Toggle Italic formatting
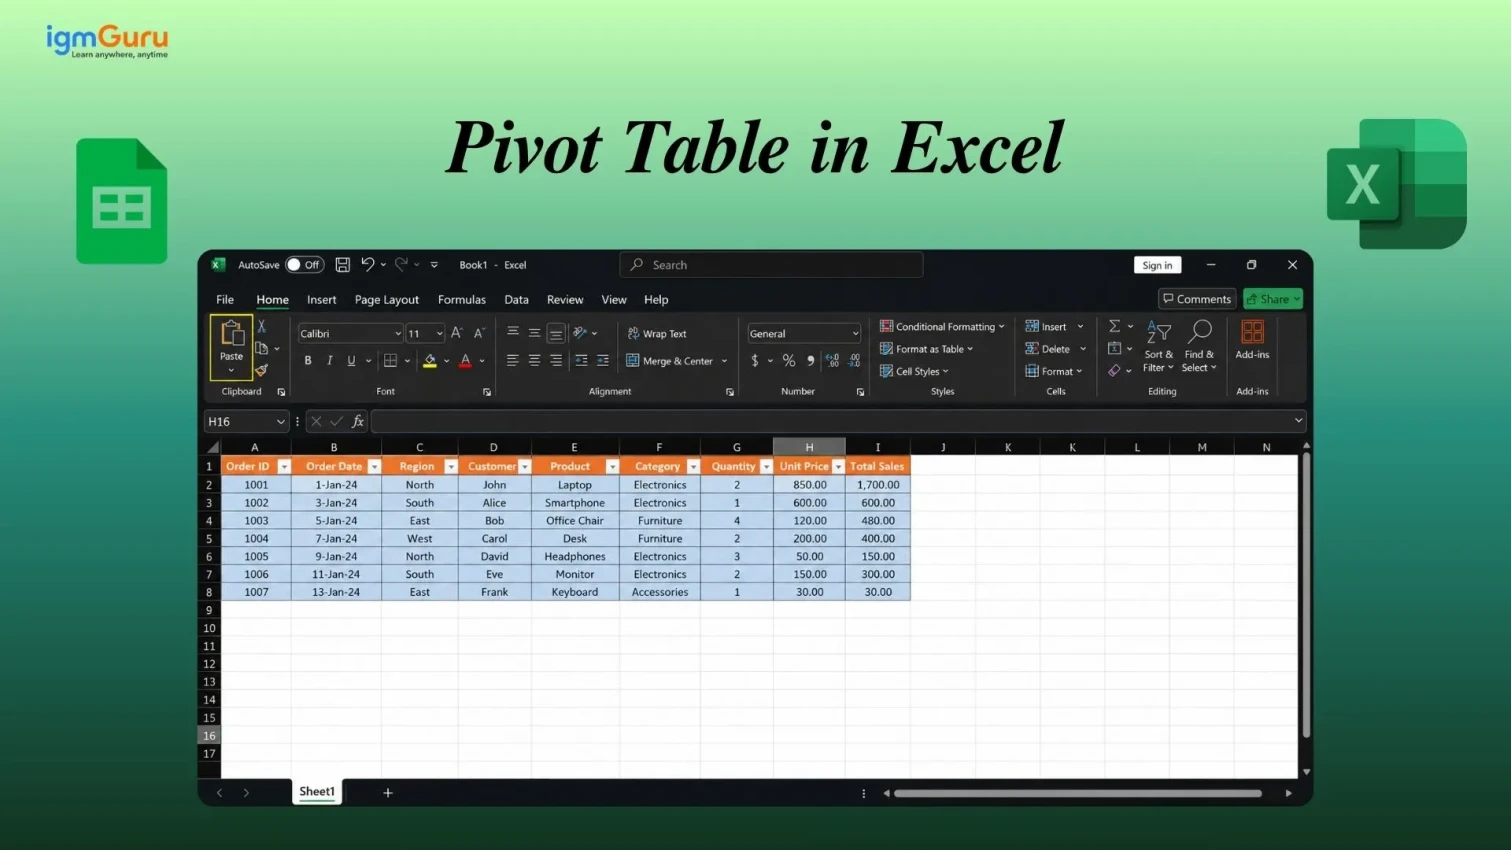This screenshot has height=850, width=1511. point(330,361)
